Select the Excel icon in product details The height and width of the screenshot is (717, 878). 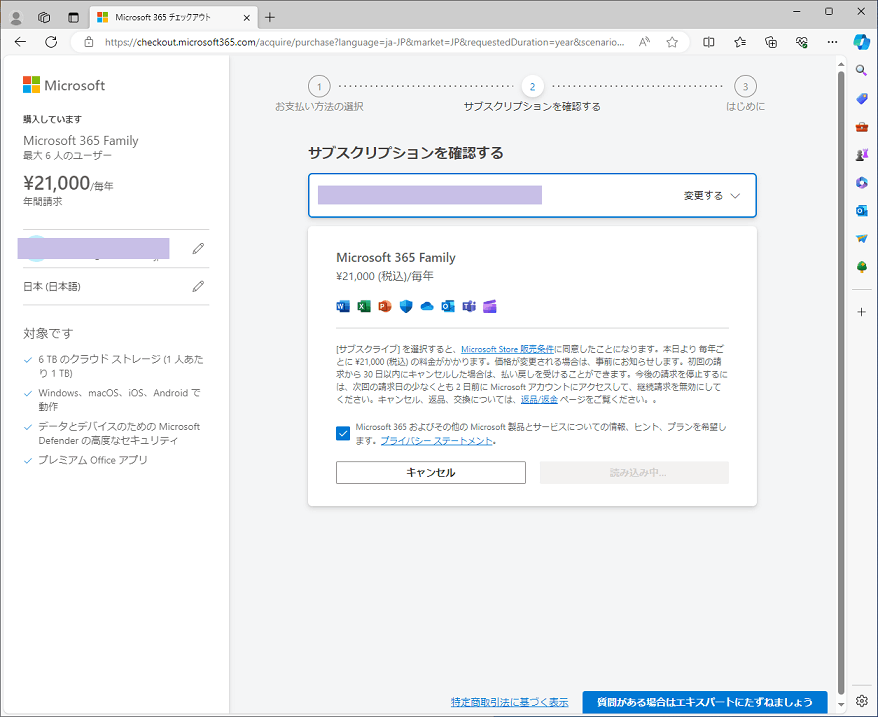pos(363,306)
